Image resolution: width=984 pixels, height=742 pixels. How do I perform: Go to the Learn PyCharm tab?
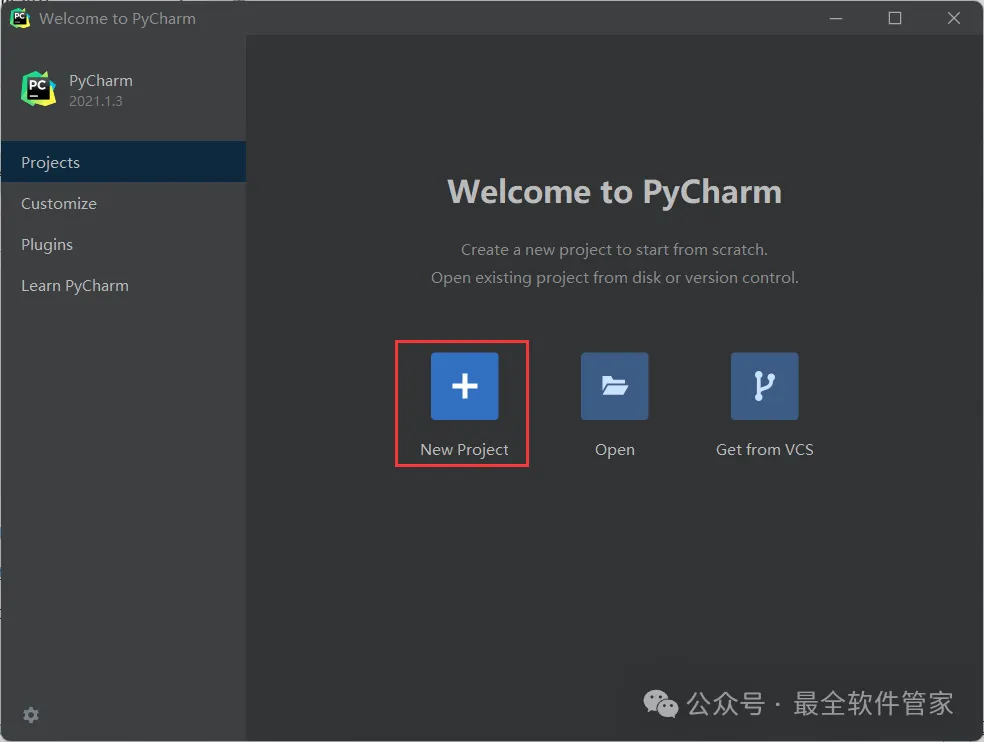(124, 286)
